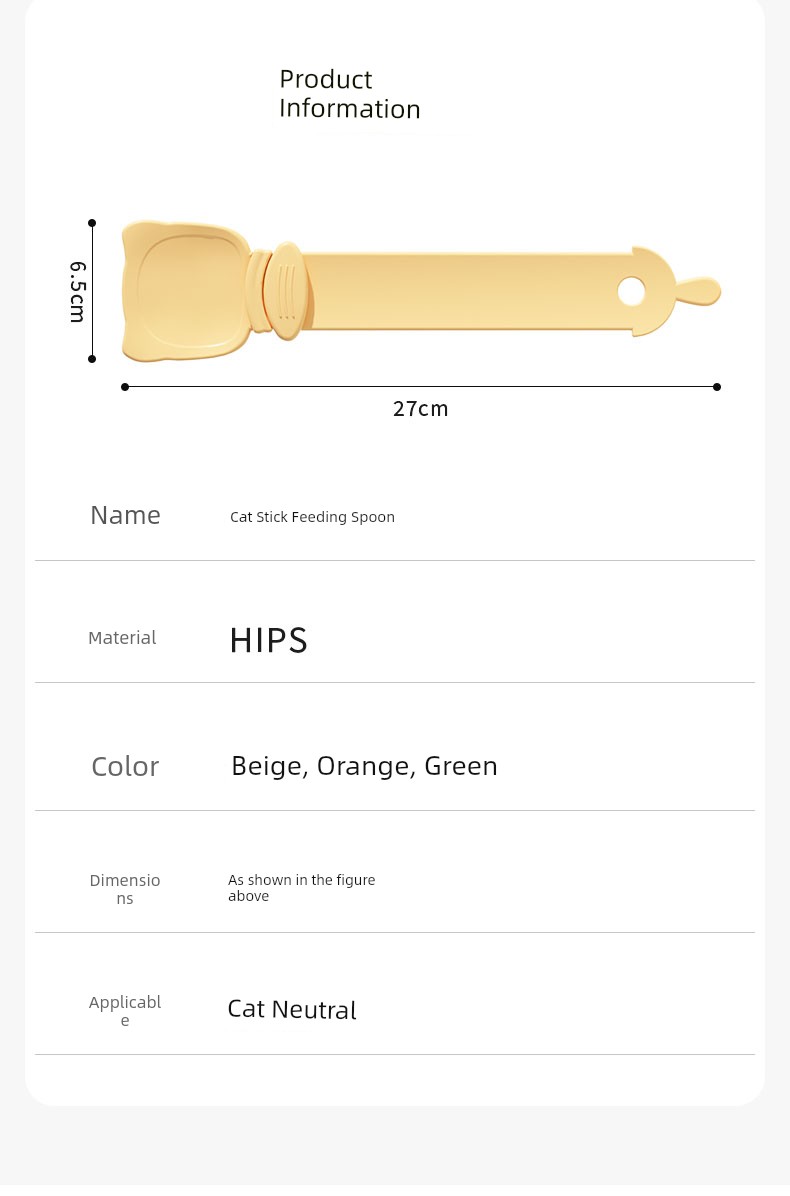Click the Applicable label
The width and height of the screenshot is (790, 1196).
(x=125, y=1011)
